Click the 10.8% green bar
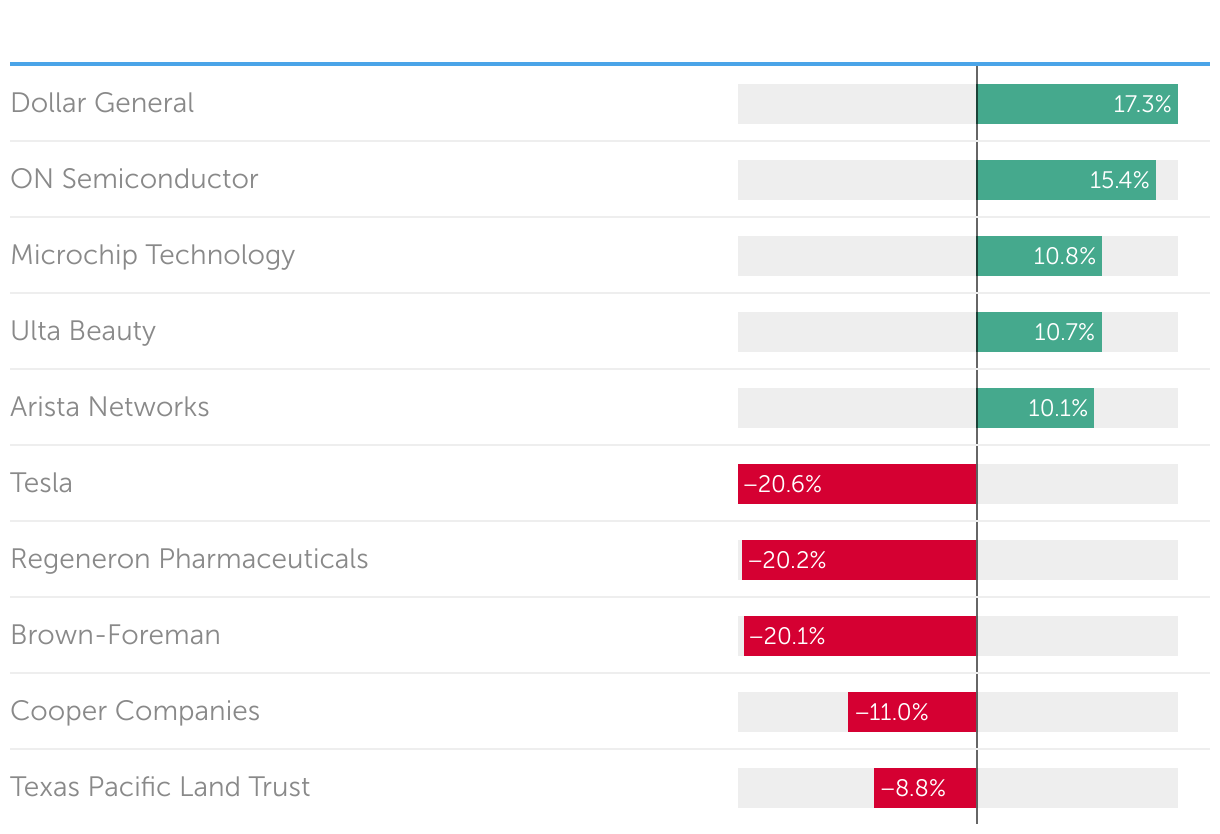The image size is (1220, 834). [1039, 256]
